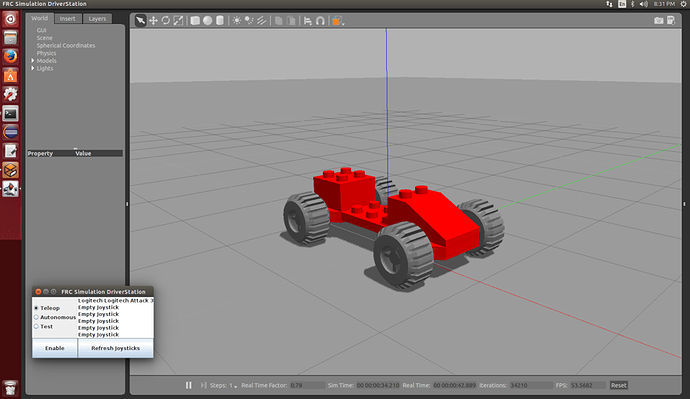Open text editor from launcher
Image resolution: width=690 pixels, height=399 pixels.
click(x=10, y=151)
